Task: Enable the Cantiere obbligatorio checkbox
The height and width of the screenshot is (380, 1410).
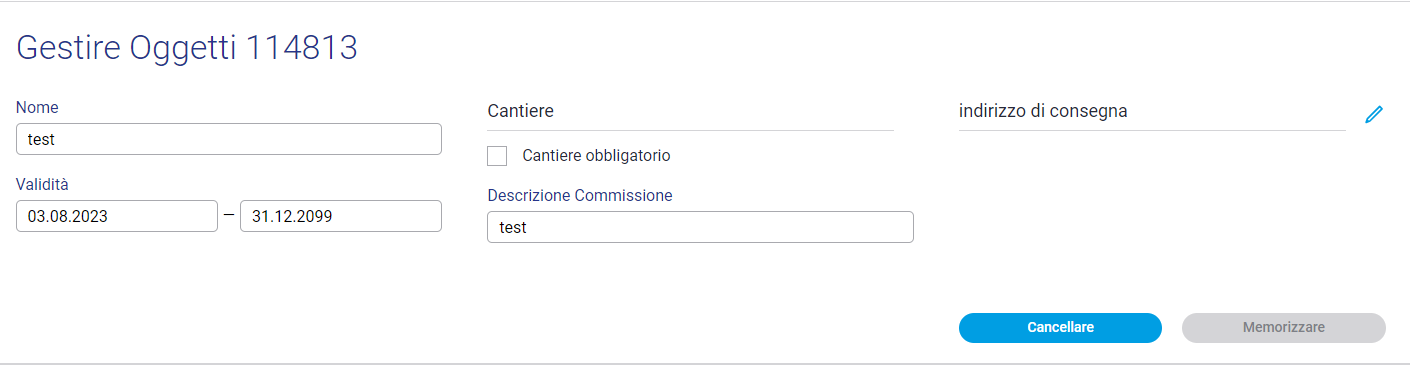Action: point(497,156)
